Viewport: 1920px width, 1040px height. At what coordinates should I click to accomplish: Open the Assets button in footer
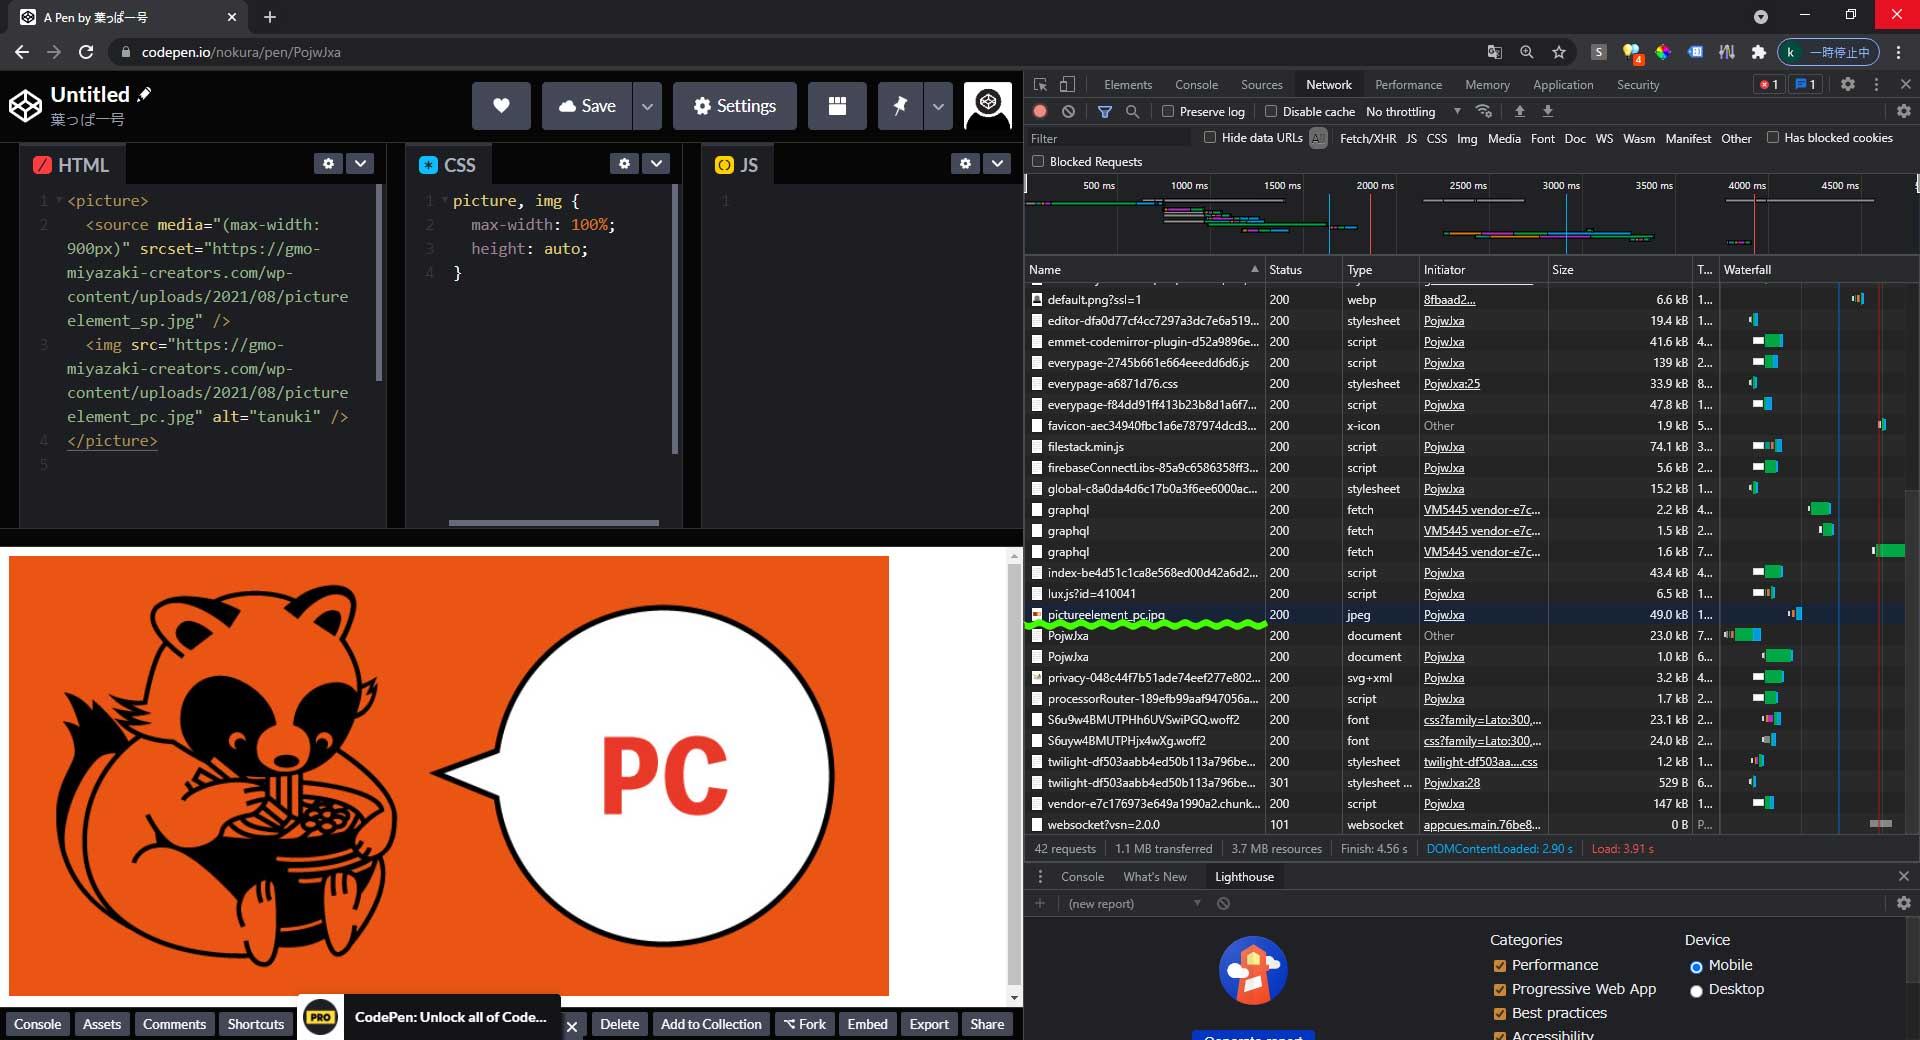[102, 1024]
